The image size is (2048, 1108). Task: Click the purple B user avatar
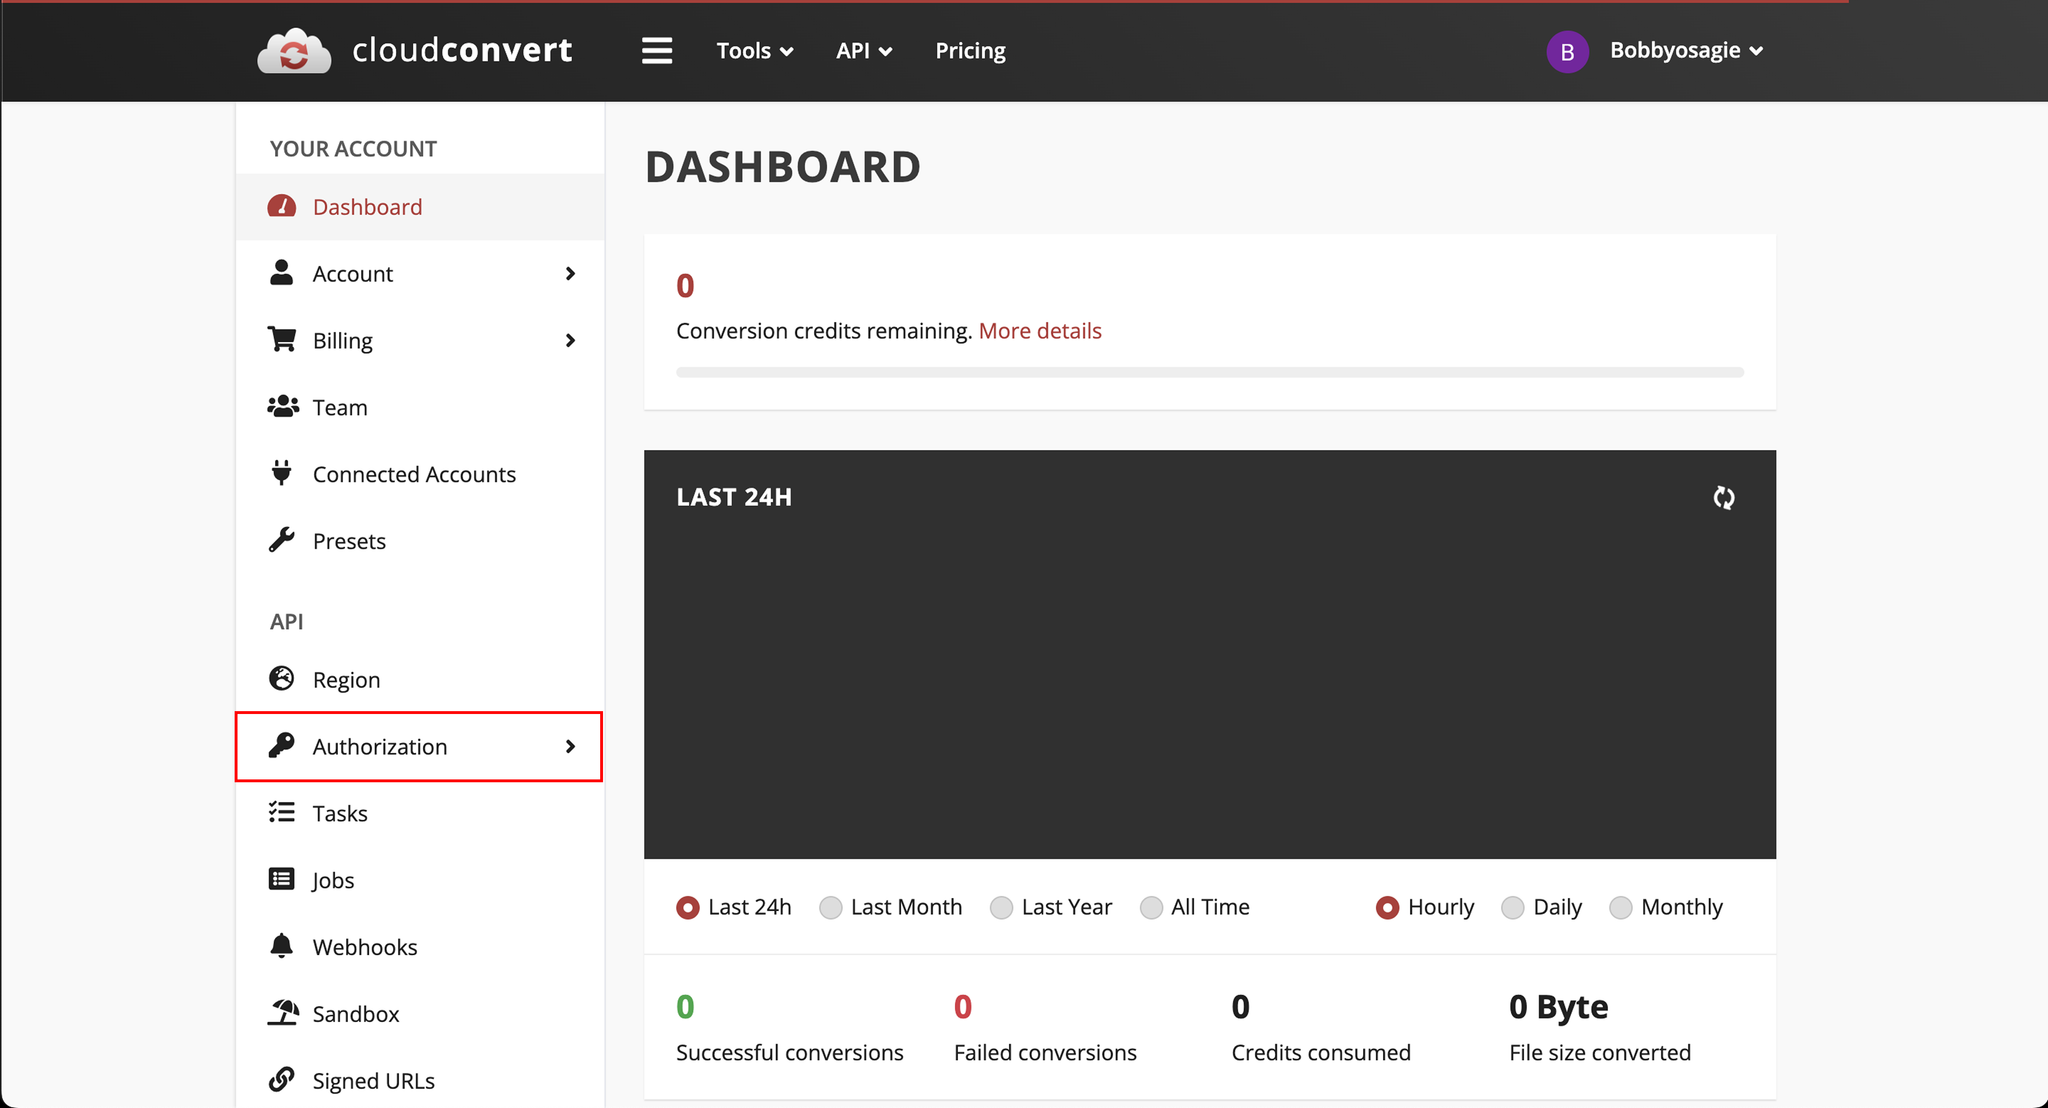pyautogui.click(x=1567, y=52)
